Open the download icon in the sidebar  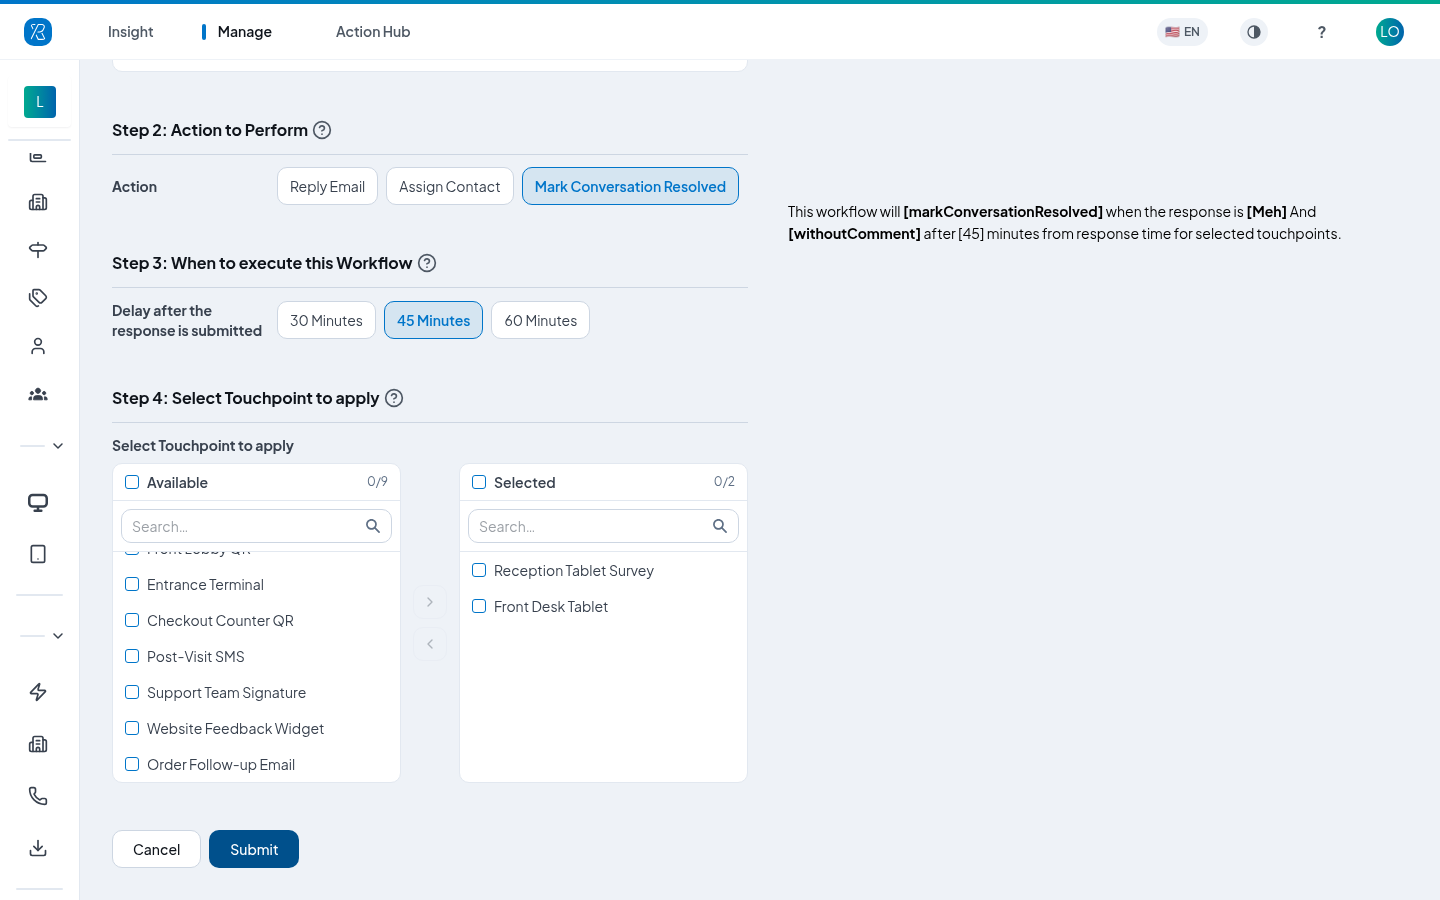(x=38, y=848)
